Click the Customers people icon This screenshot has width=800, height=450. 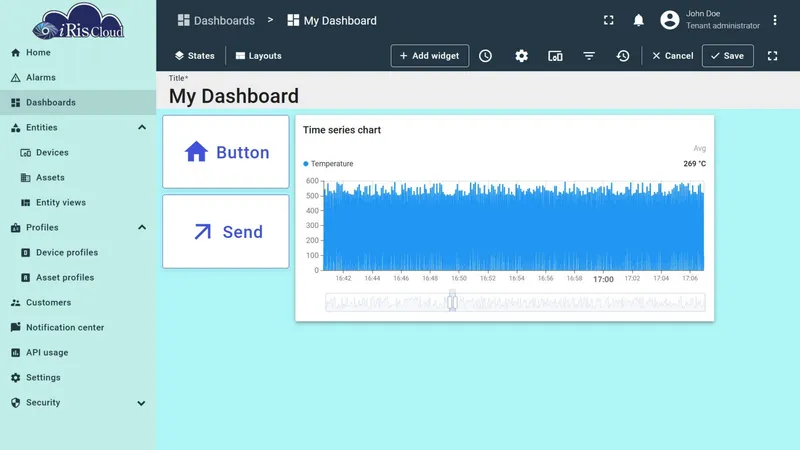click(15, 303)
